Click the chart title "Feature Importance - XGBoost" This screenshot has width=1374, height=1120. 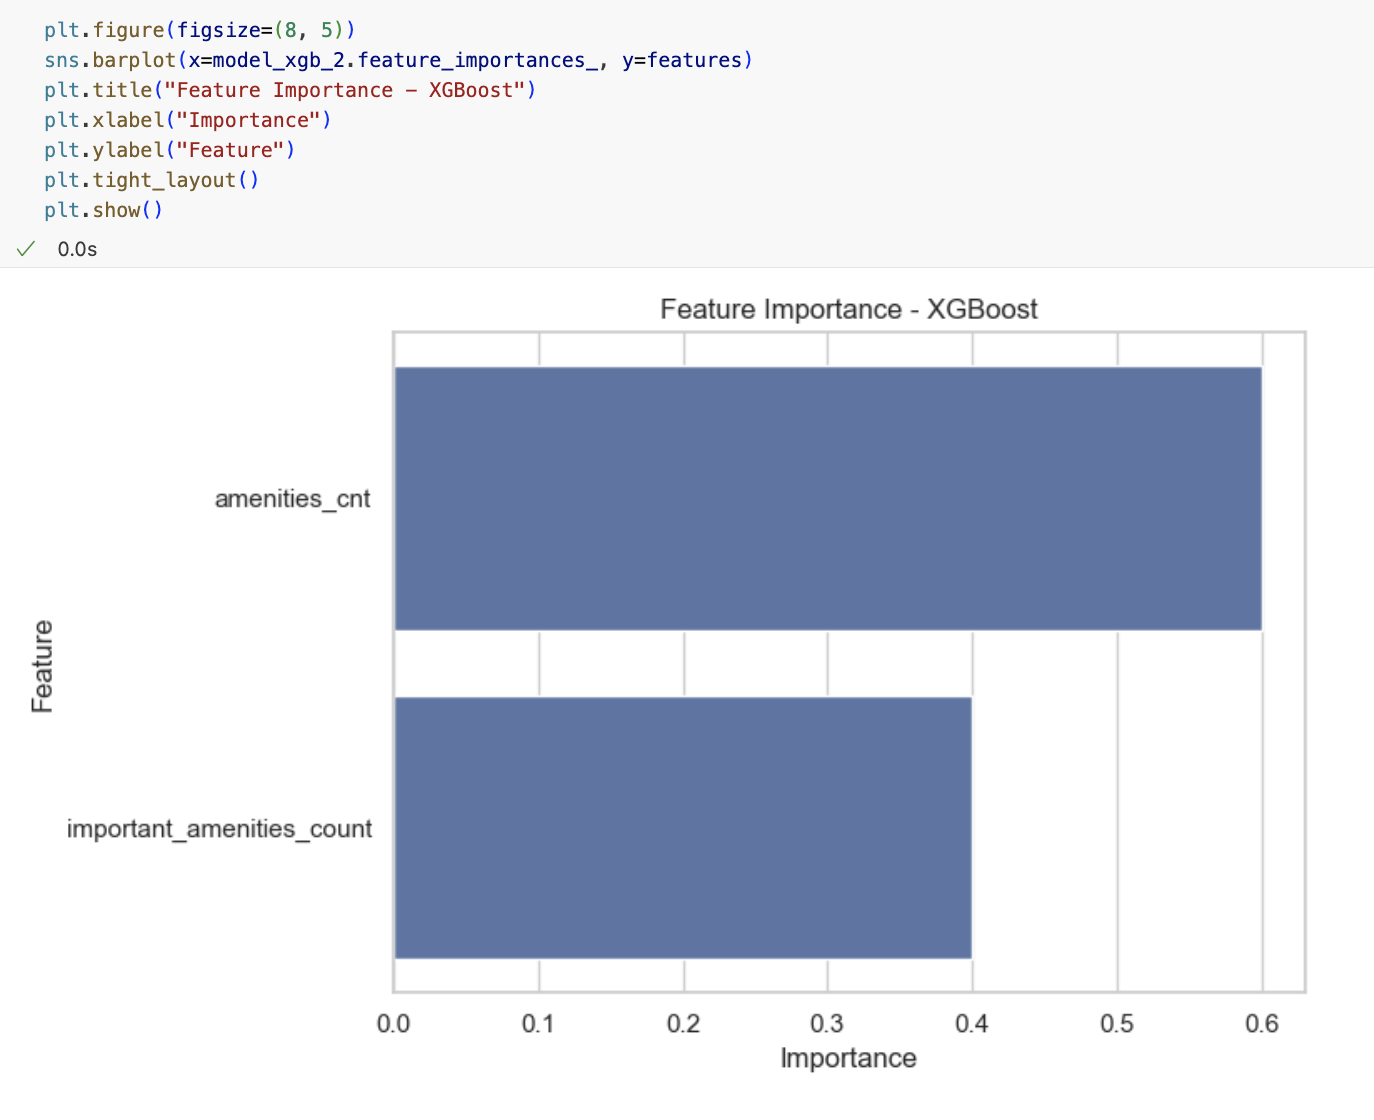pos(849,309)
